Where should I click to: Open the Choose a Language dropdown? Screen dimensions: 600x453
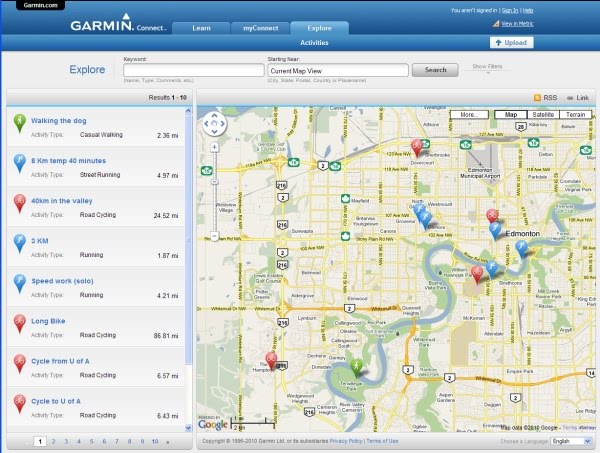pos(572,441)
